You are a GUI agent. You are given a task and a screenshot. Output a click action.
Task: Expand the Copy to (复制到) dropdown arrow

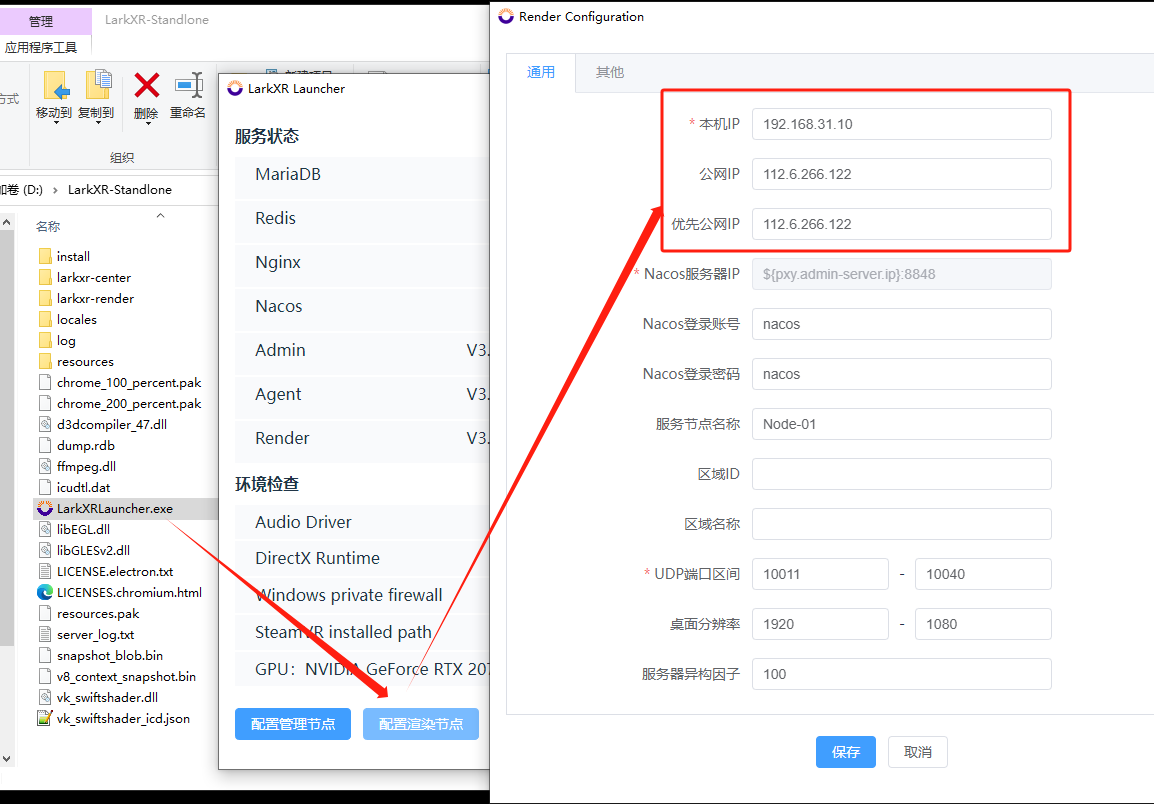(x=96, y=124)
